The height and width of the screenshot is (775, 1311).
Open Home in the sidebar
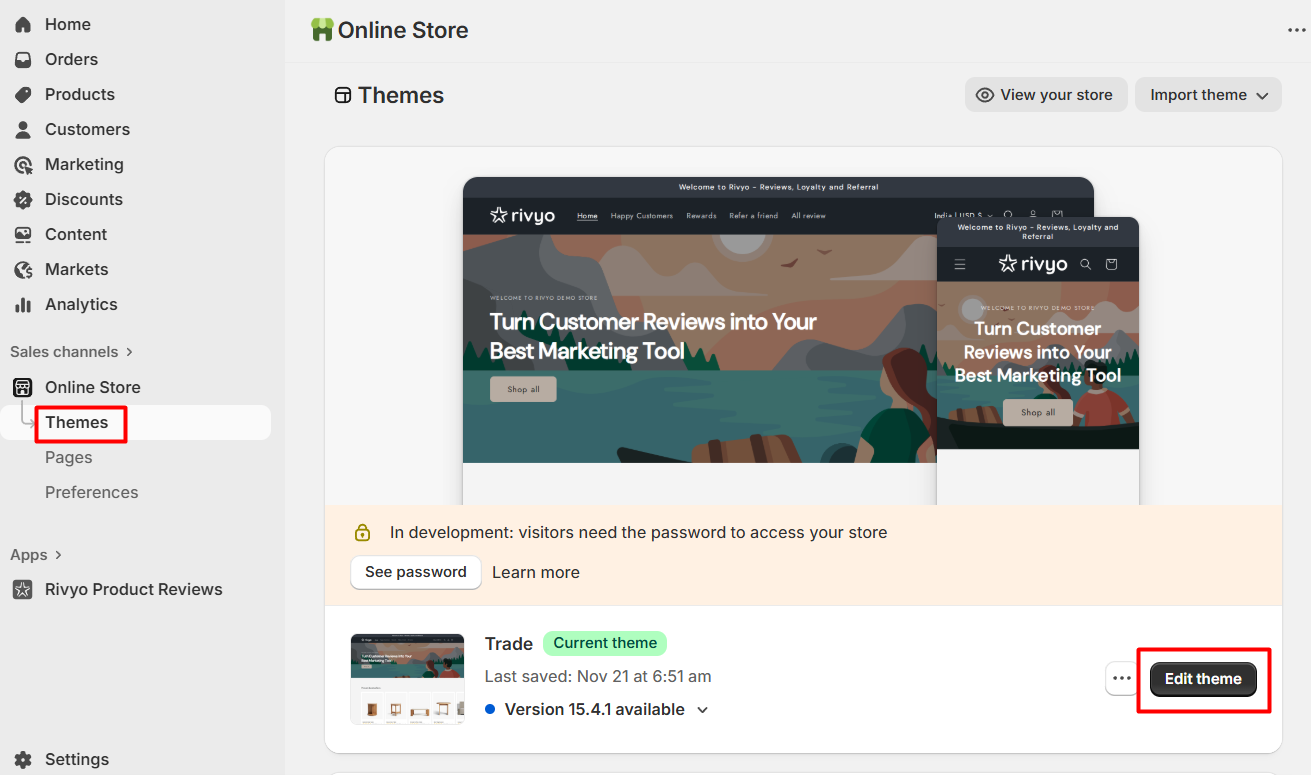[x=68, y=24]
